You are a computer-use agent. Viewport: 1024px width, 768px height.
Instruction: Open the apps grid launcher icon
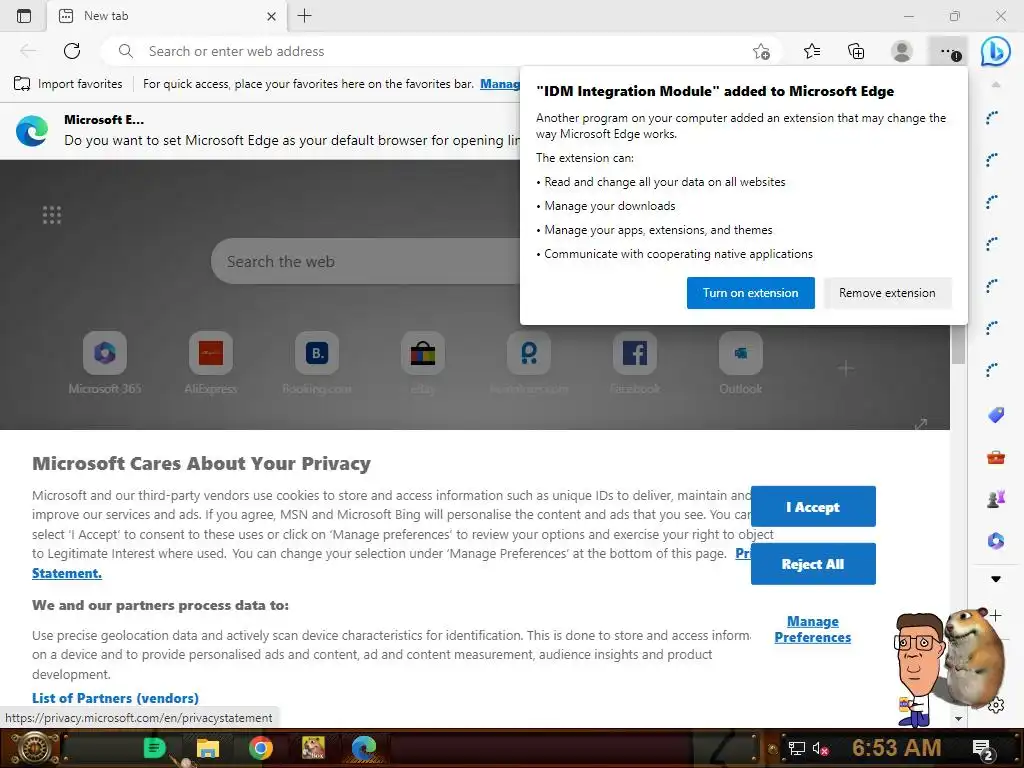pos(52,215)
